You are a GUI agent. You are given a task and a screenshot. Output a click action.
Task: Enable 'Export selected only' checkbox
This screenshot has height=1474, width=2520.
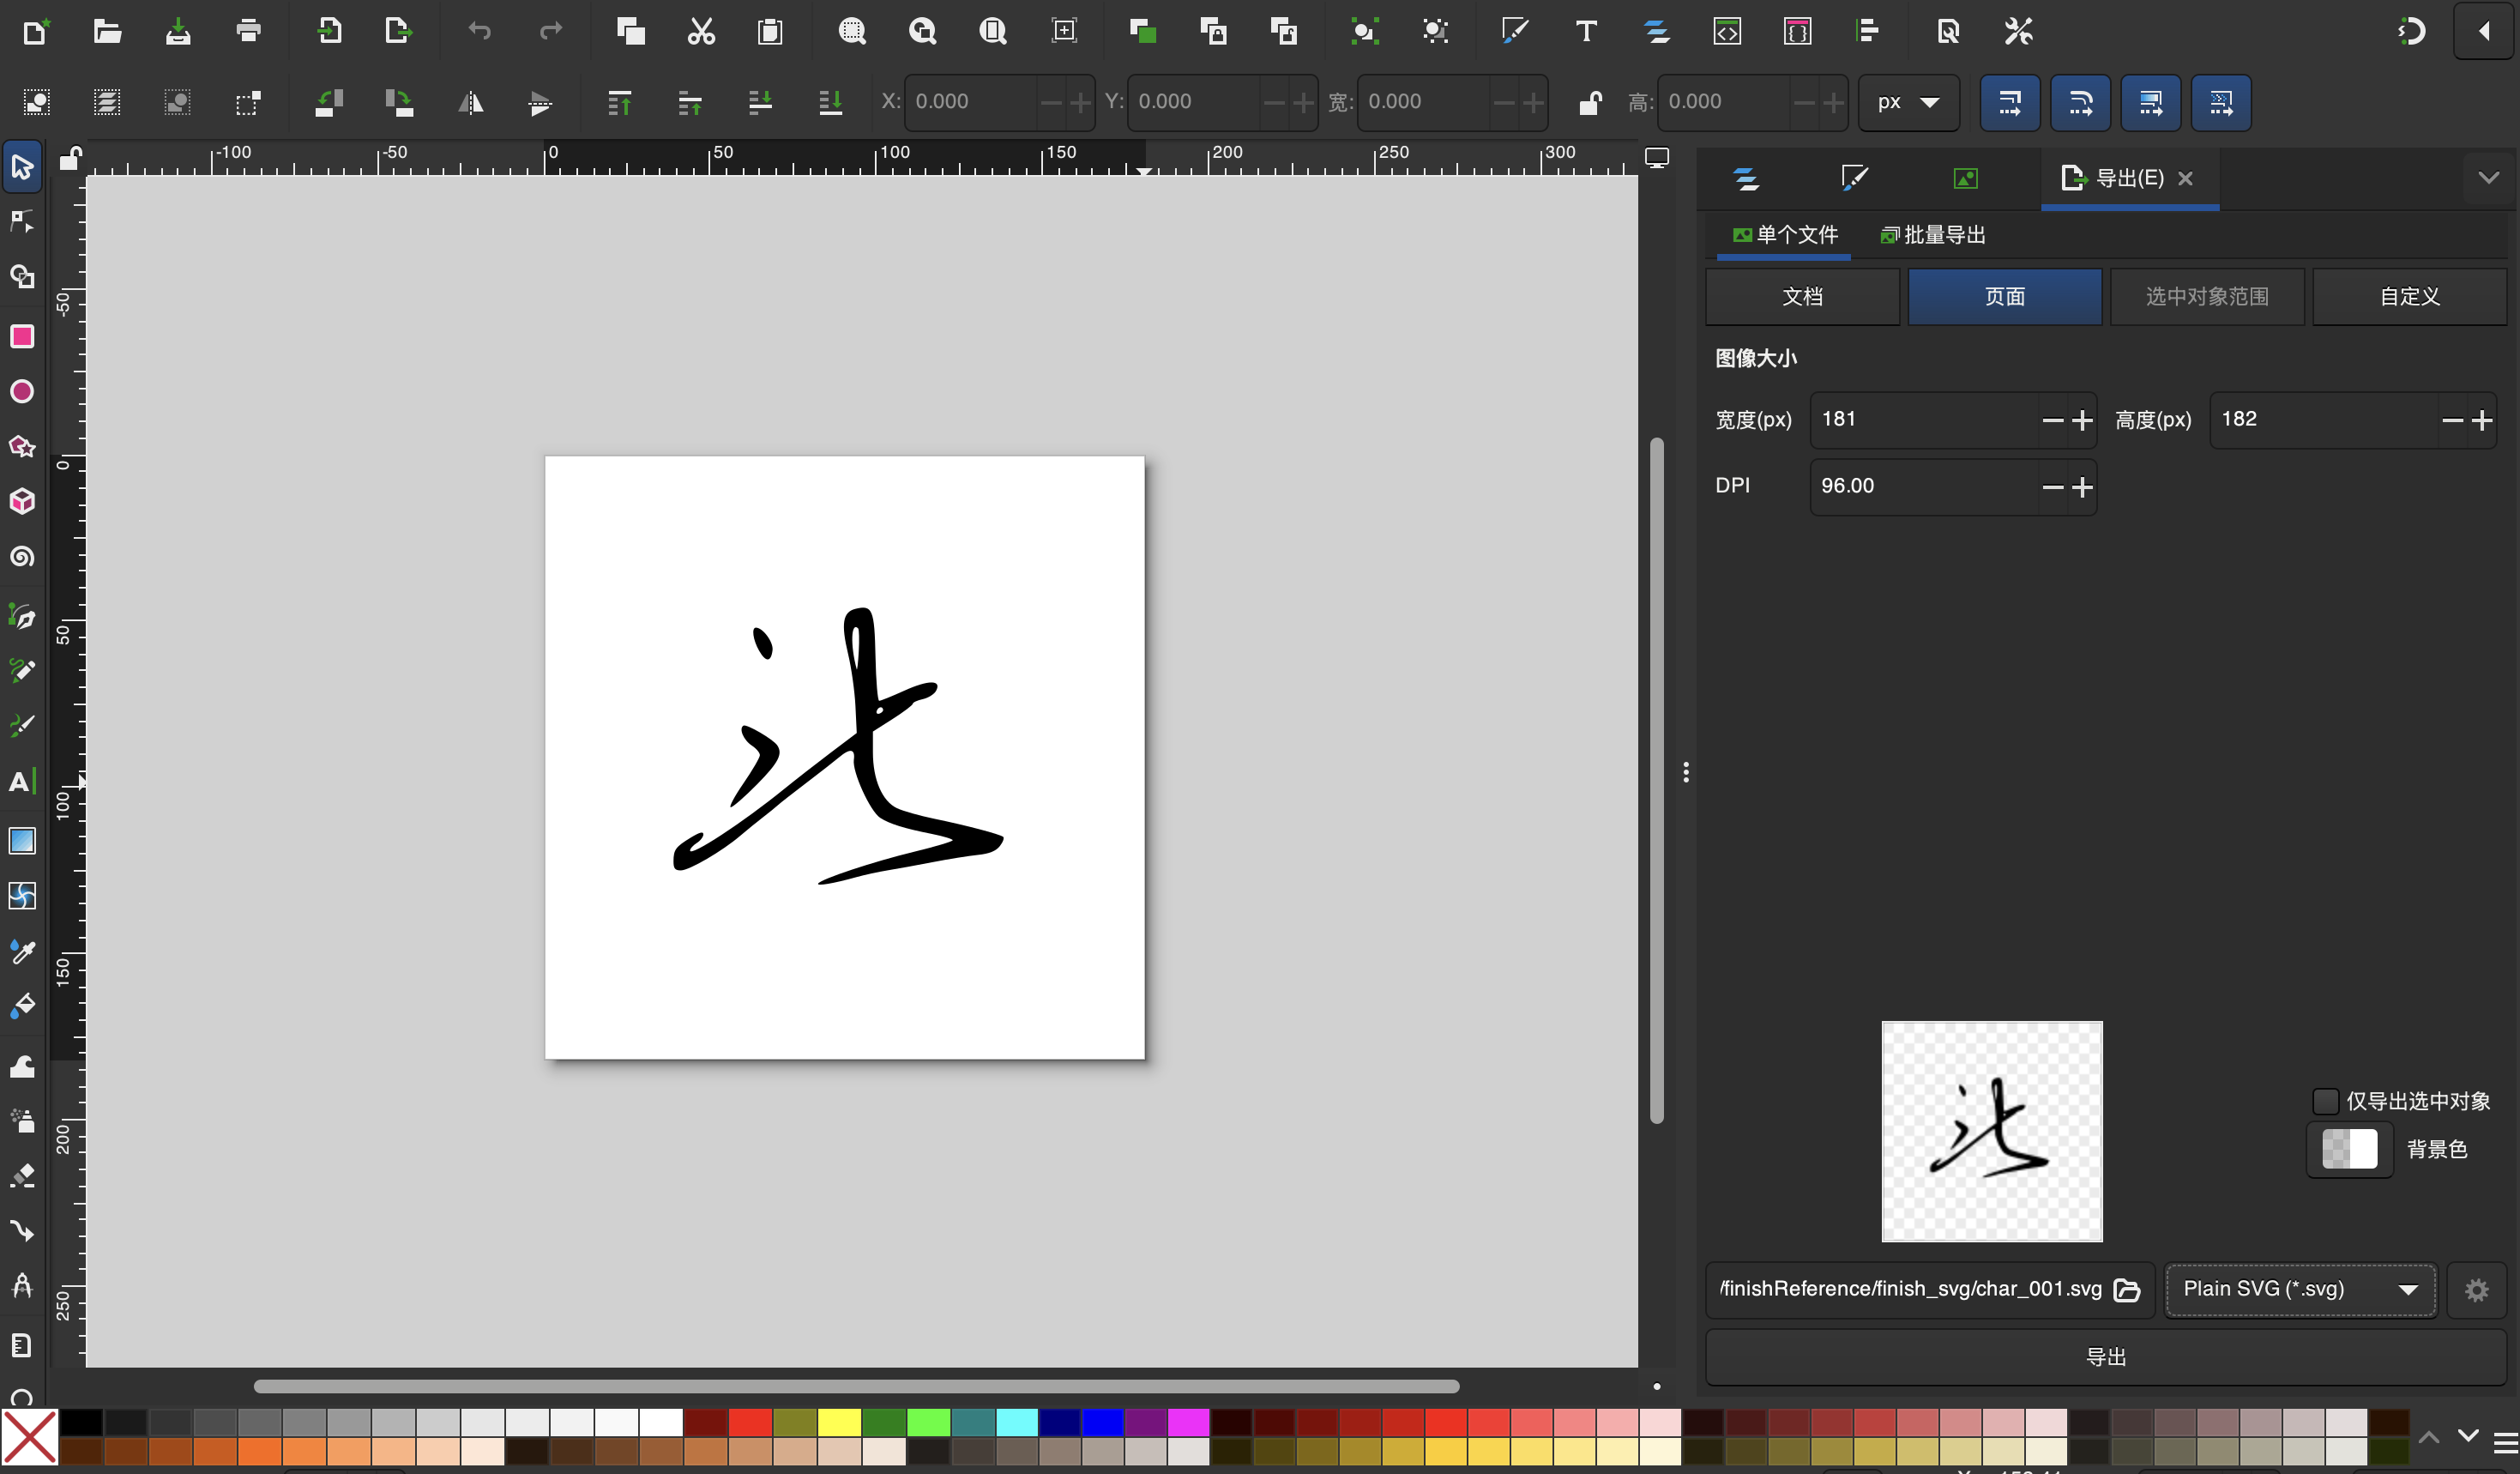click(2326, 1101)
